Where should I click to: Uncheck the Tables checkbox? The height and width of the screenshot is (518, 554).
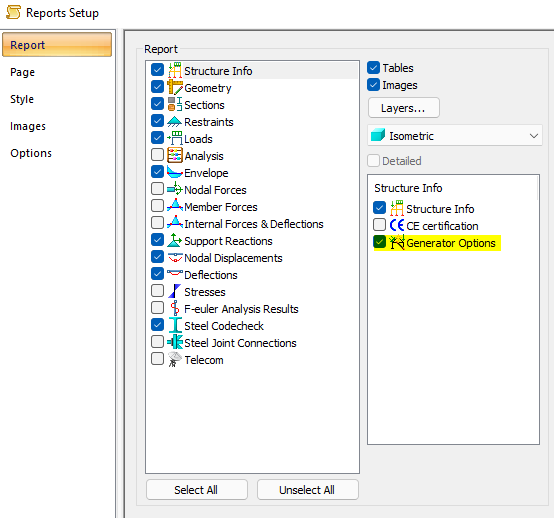pos(373,67)
